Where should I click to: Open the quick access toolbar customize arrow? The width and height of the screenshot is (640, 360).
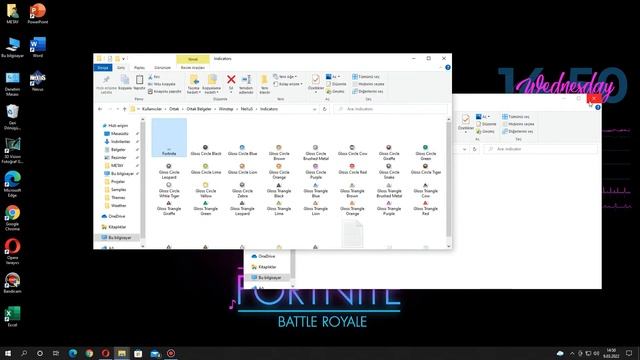[x=123, y=59]
